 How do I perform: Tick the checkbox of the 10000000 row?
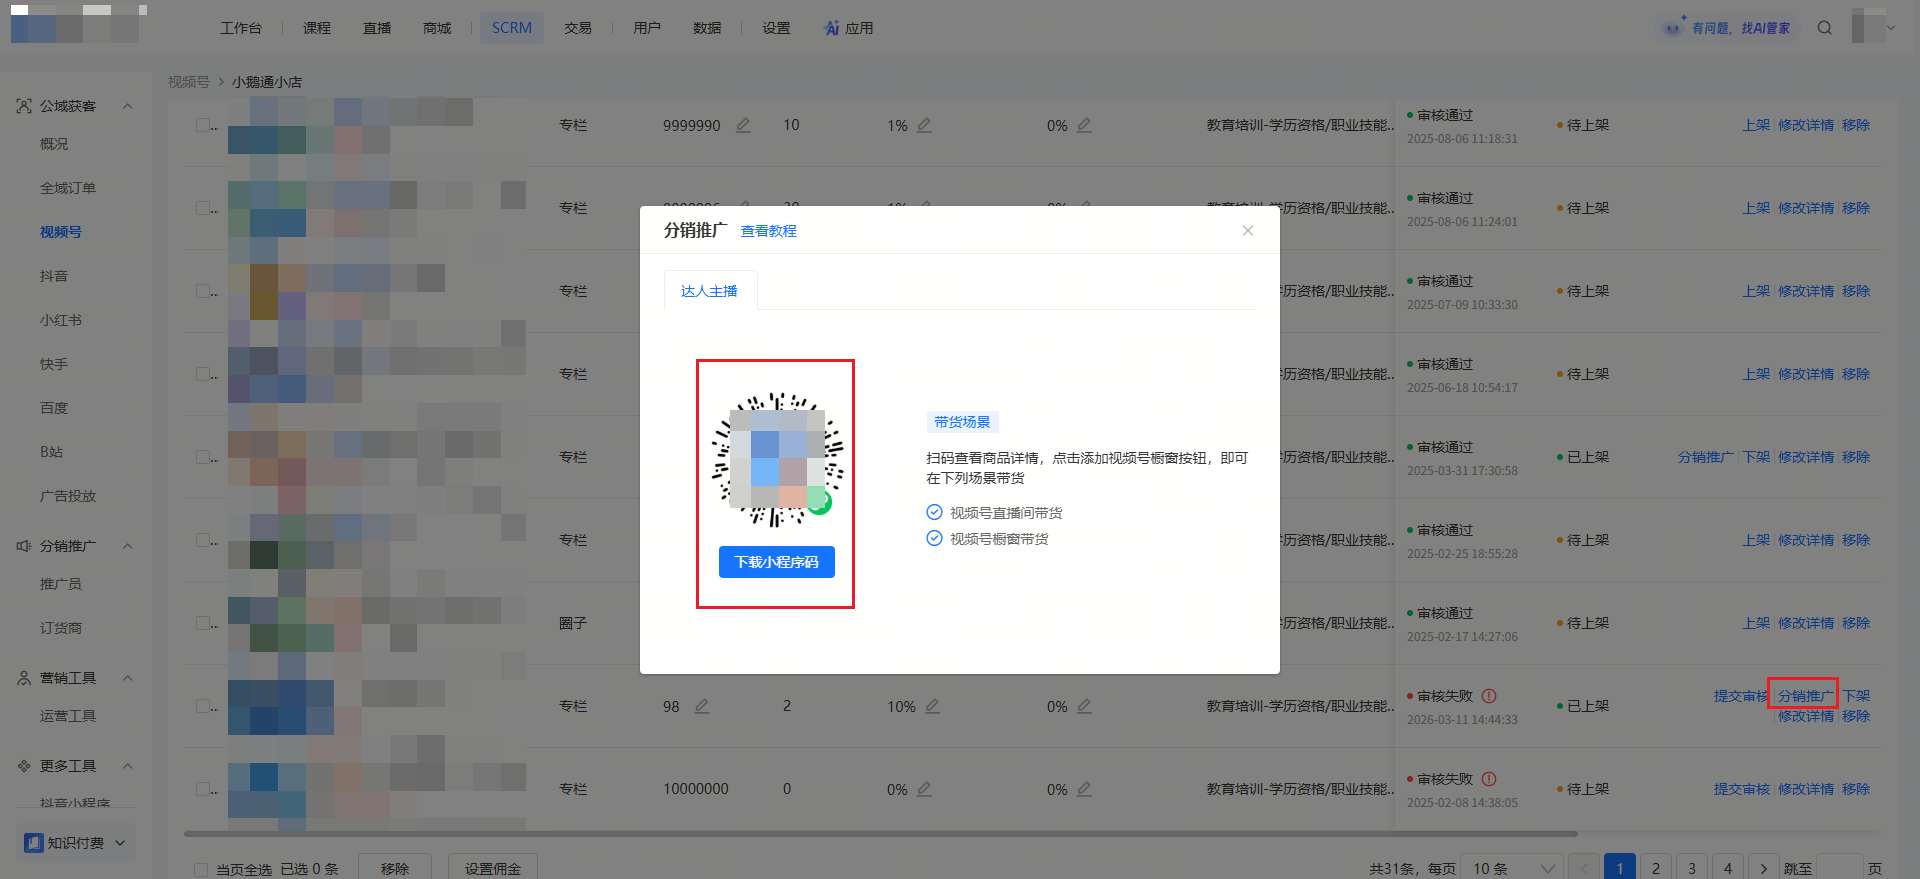coord(203,789)
